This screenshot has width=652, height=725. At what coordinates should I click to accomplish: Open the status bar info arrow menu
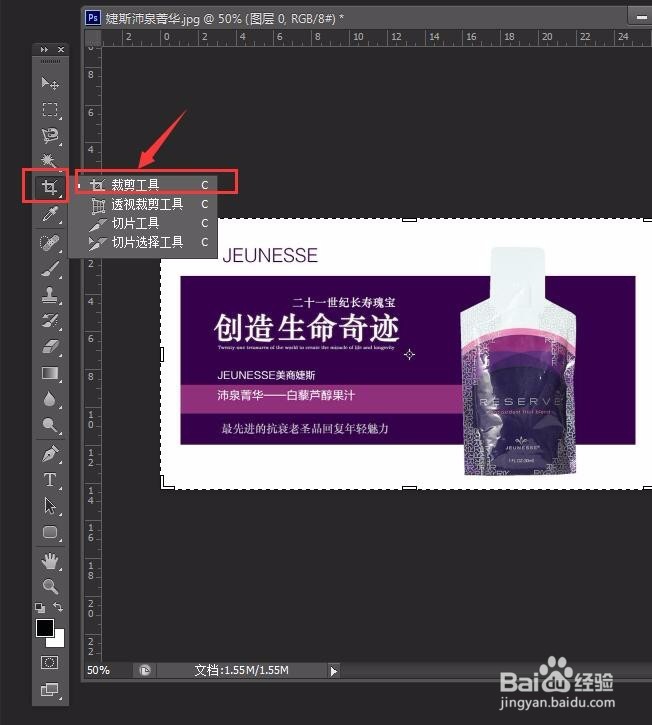pyautogui.click(x=333, y=671)
